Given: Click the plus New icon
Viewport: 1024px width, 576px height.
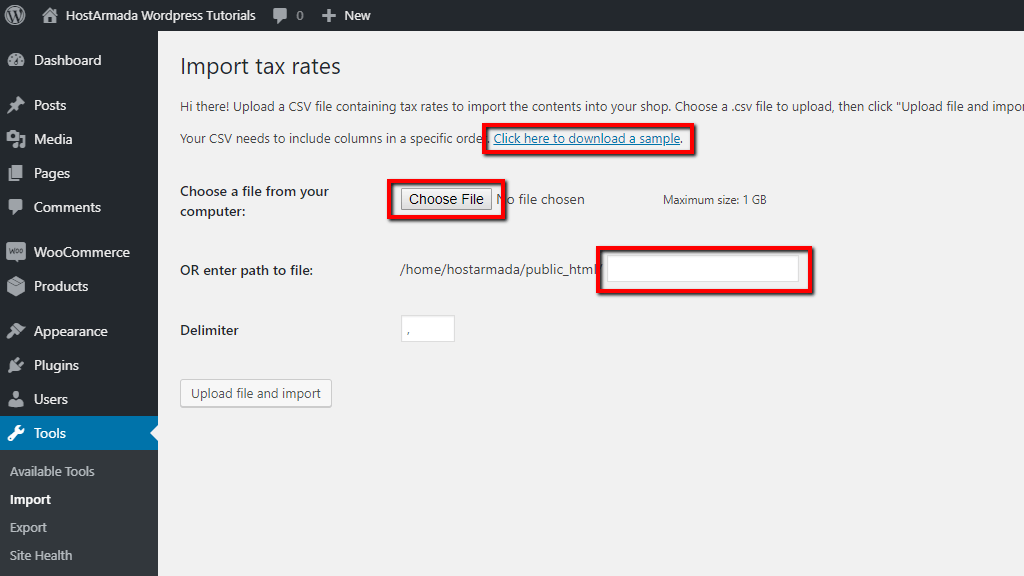Looking at the screenshot, I should pyautogui.click(x=328, y=15).
